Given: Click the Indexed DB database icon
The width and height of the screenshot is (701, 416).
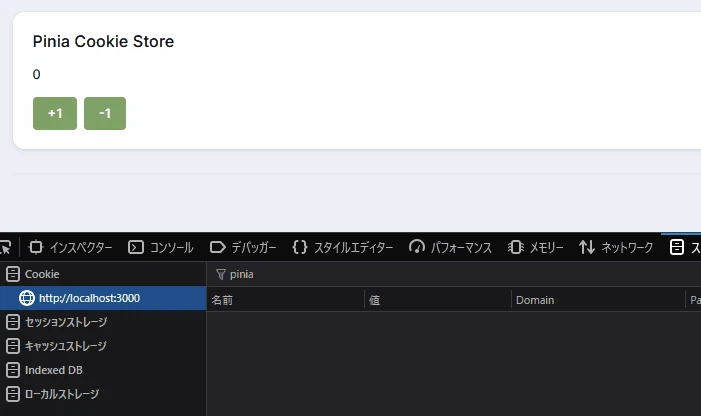Looking at the screenshot, I should [13, 370].
